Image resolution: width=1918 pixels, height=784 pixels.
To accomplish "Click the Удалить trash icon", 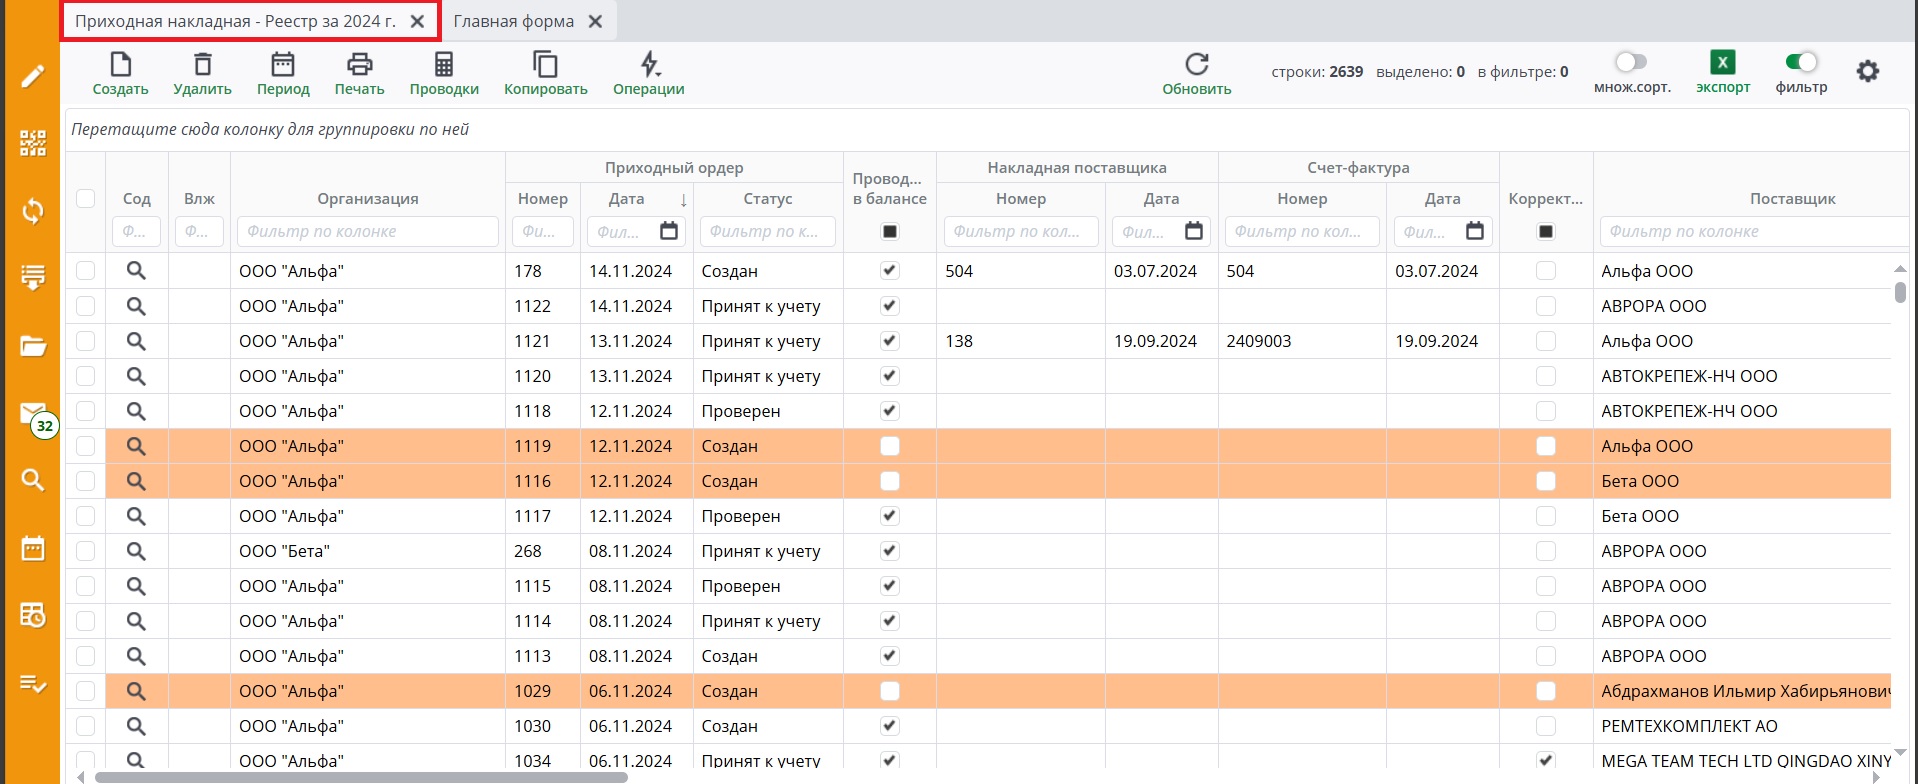I will coord(202,66).
